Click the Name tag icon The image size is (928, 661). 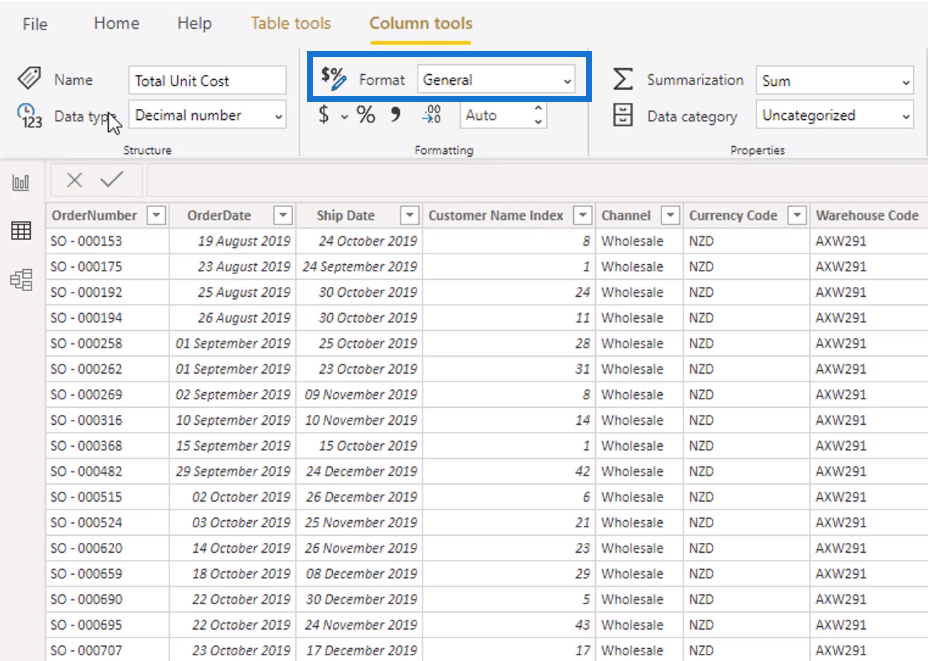tap(28, 78)
